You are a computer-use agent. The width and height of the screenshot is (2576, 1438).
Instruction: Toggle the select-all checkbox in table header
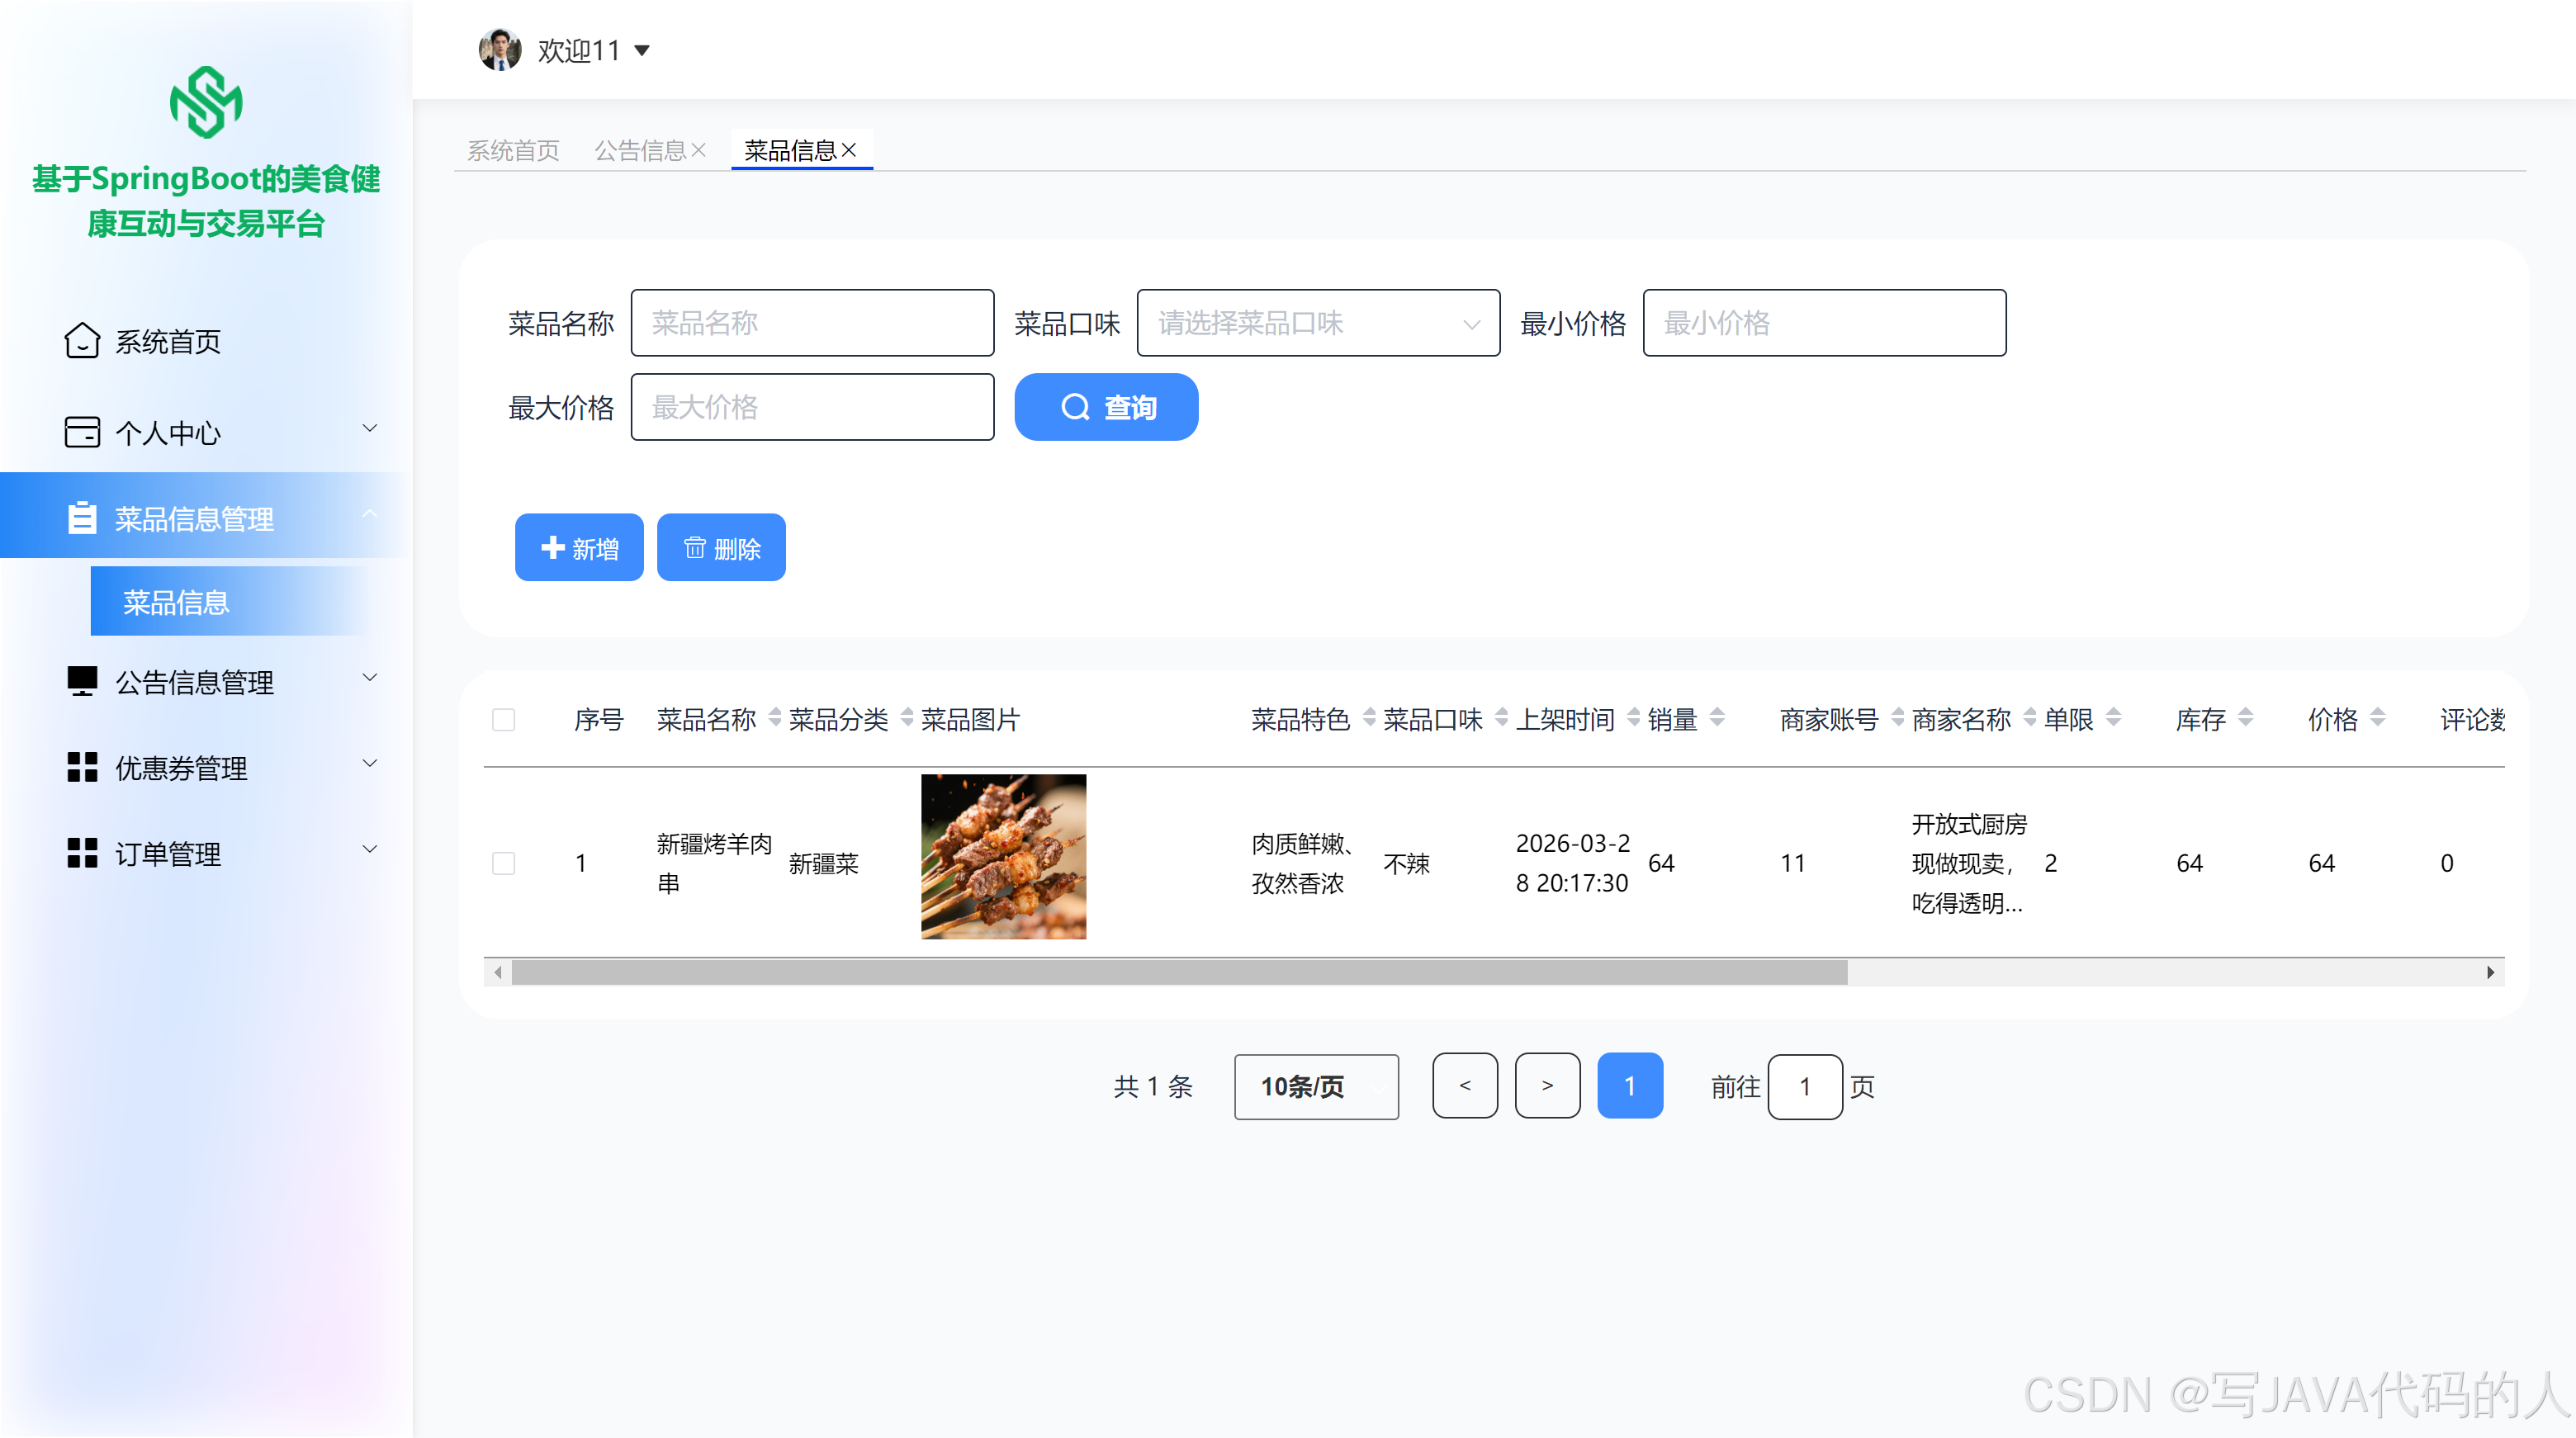point(503,720)
